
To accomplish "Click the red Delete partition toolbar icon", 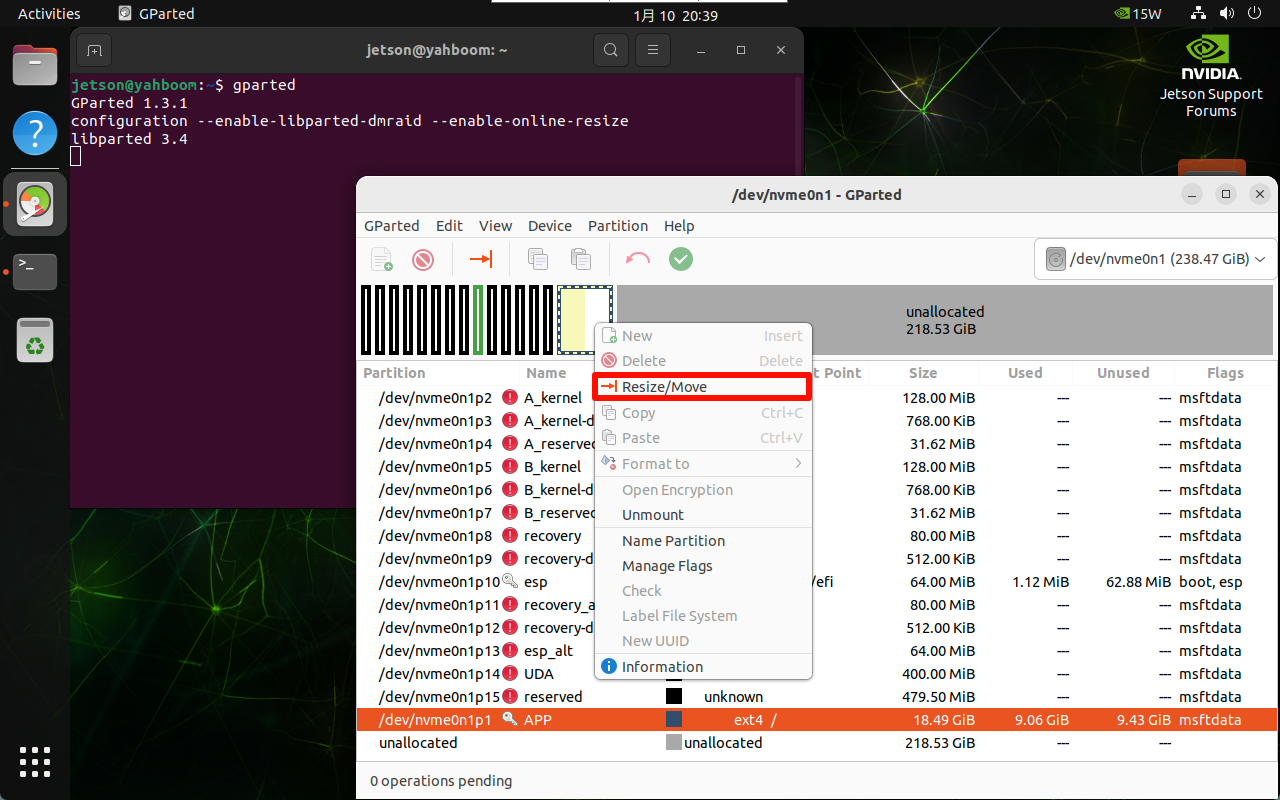I will tap(423, 259).
